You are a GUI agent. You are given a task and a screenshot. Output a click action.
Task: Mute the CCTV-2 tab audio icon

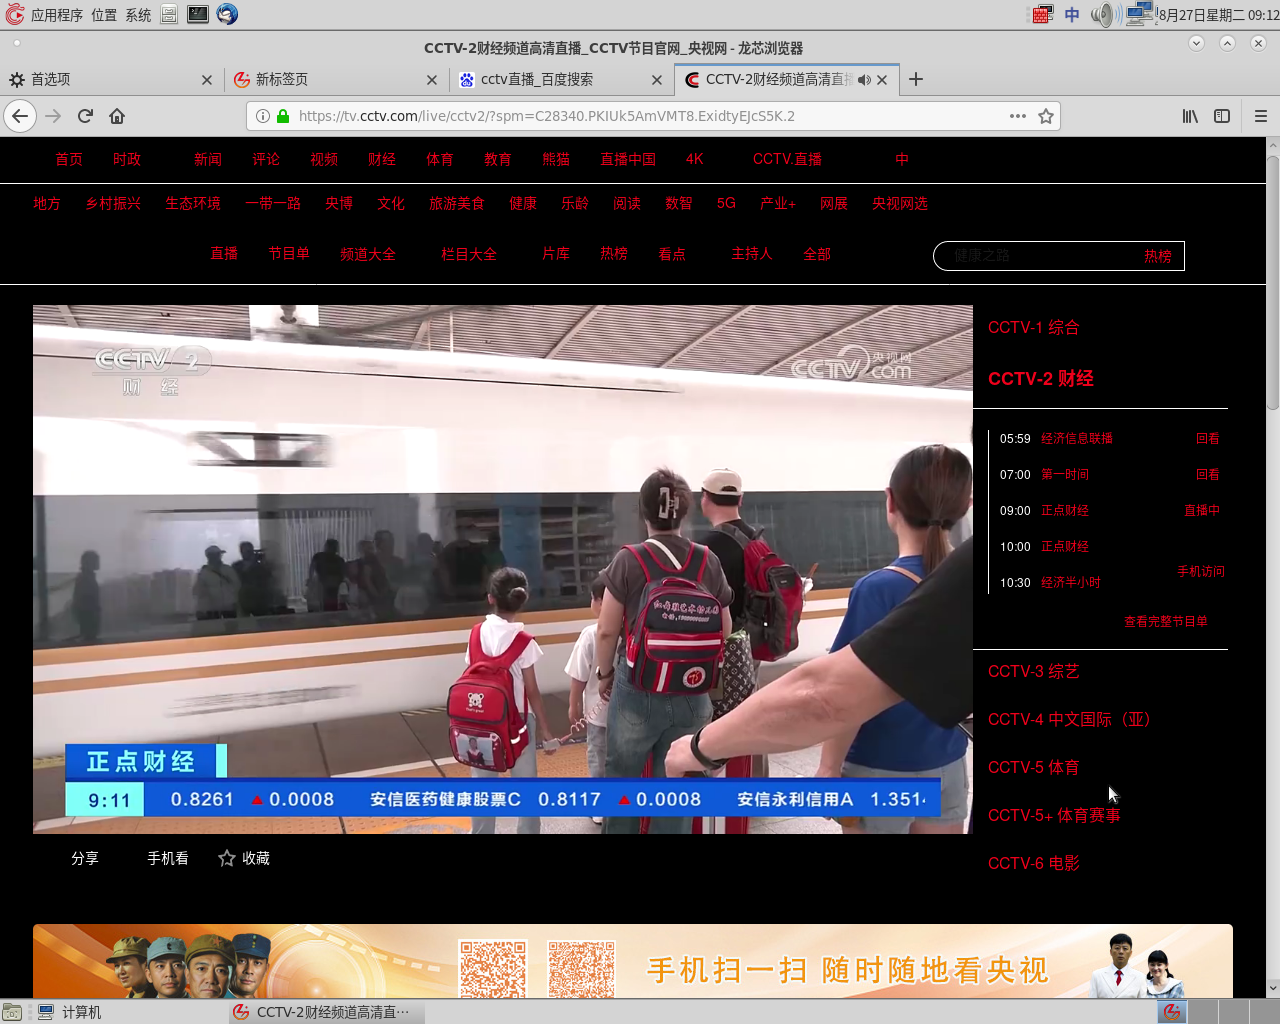pyautogui.click(x=864, y=80)
